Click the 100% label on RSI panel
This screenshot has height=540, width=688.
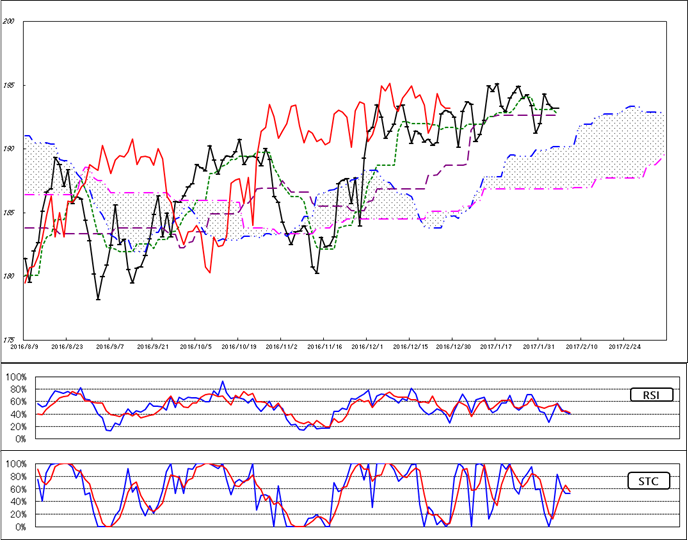pyautogui.click(x=17, y=378)
